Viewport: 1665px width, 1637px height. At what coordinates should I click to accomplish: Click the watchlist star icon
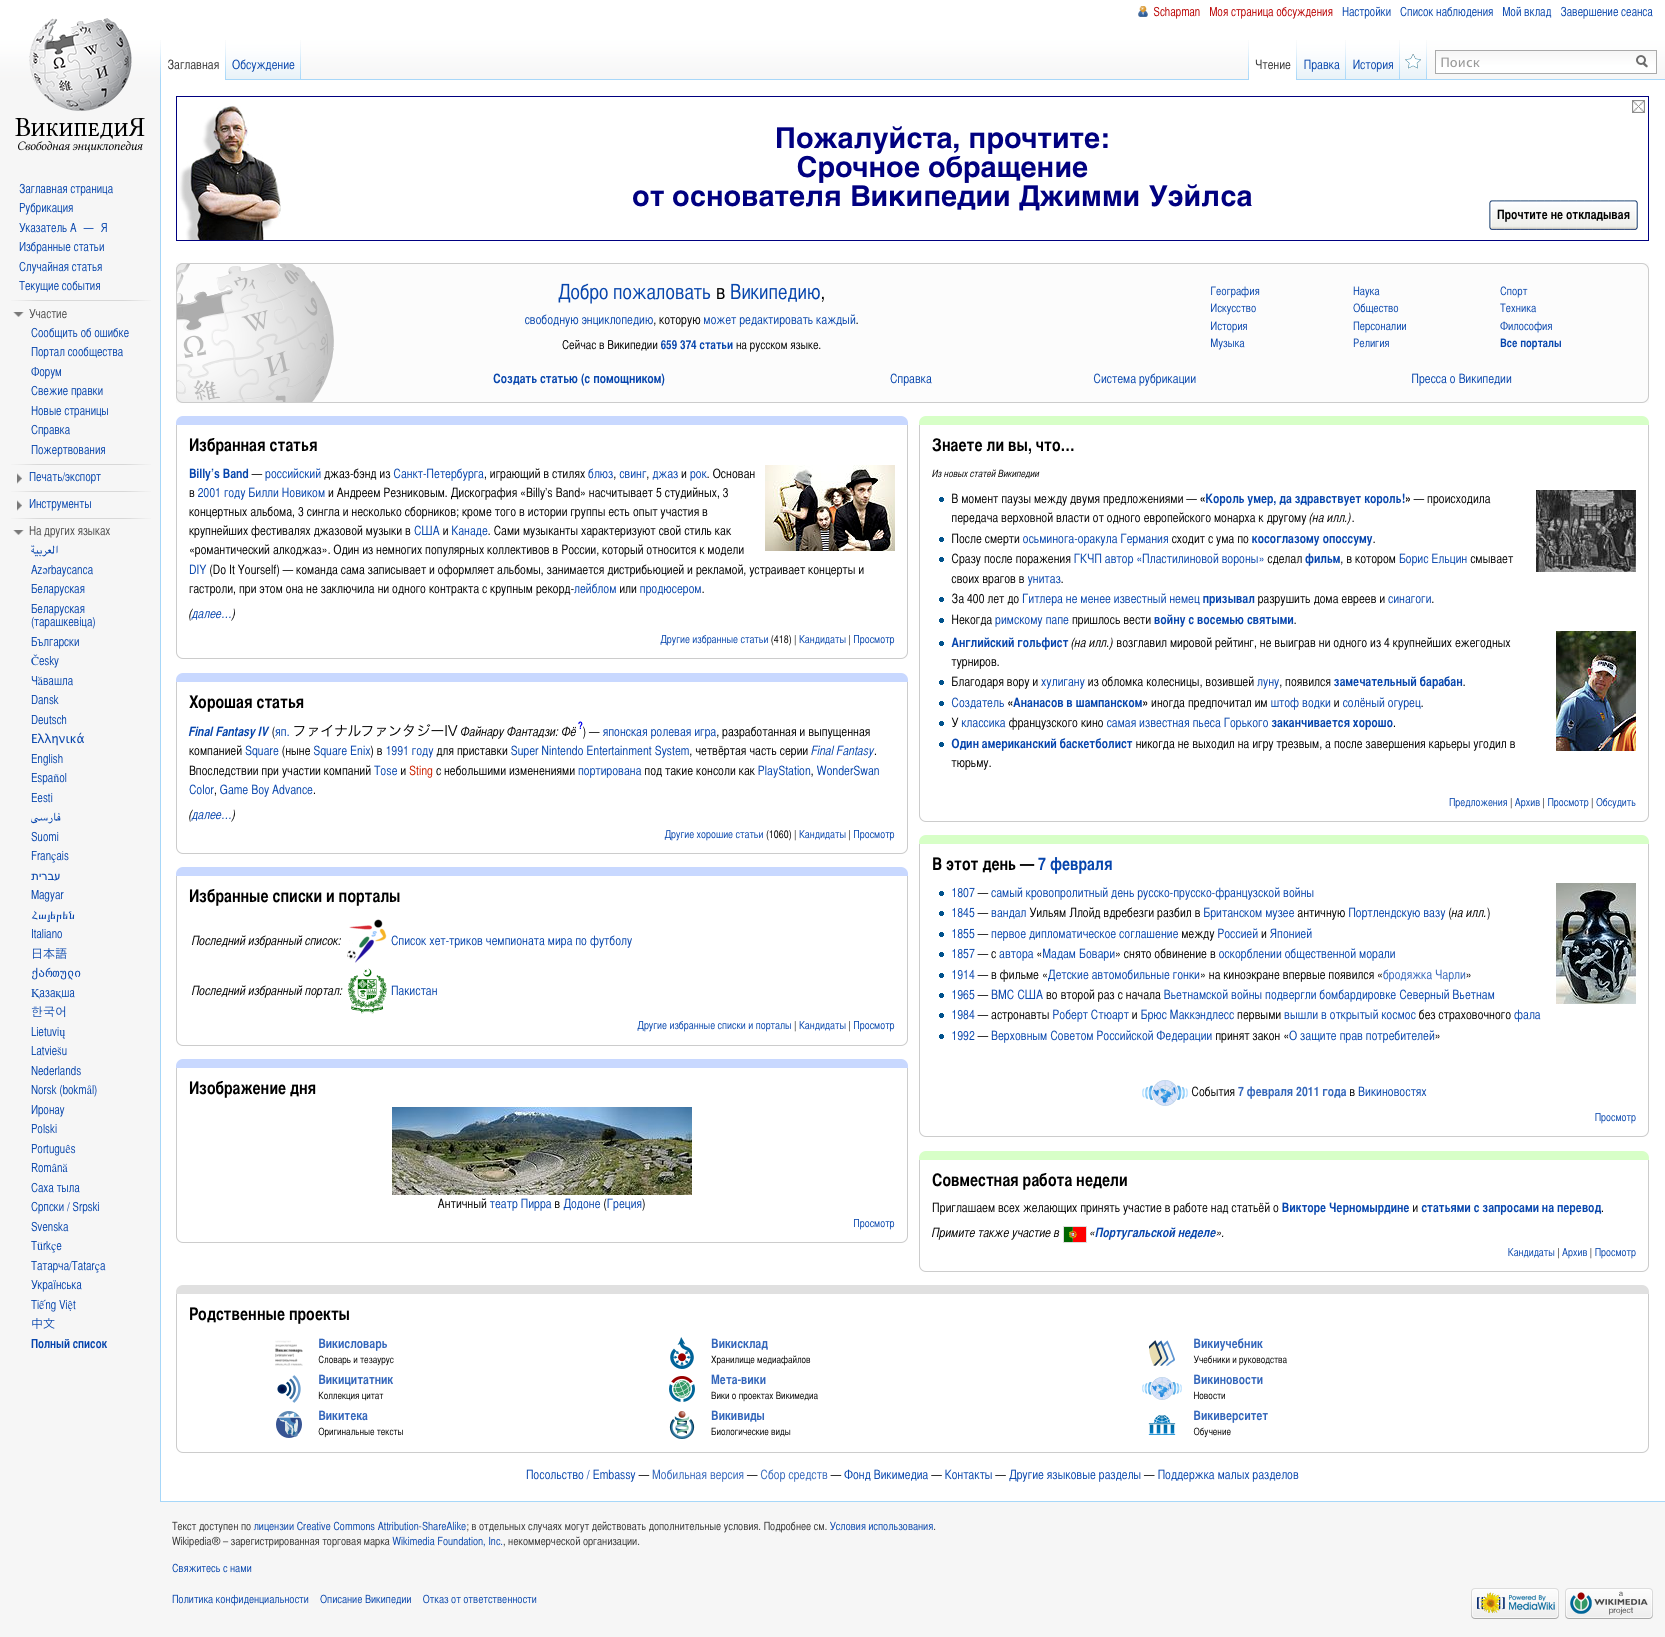(x=1413, y=62)
